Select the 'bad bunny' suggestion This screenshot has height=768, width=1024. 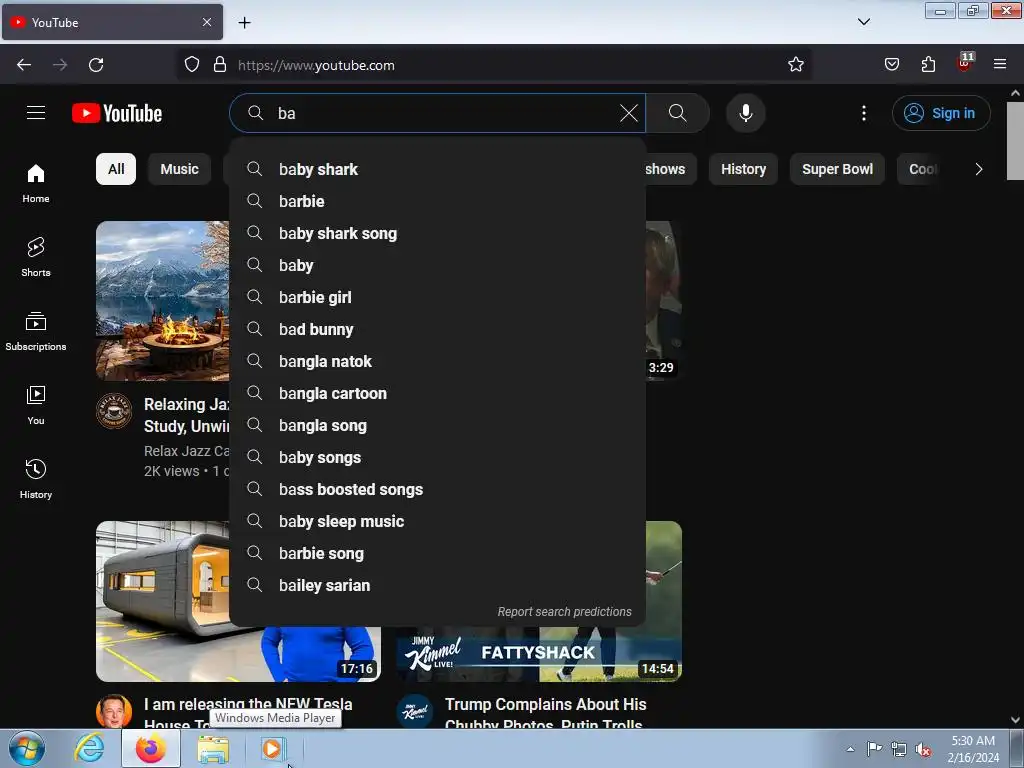point(438,329)
